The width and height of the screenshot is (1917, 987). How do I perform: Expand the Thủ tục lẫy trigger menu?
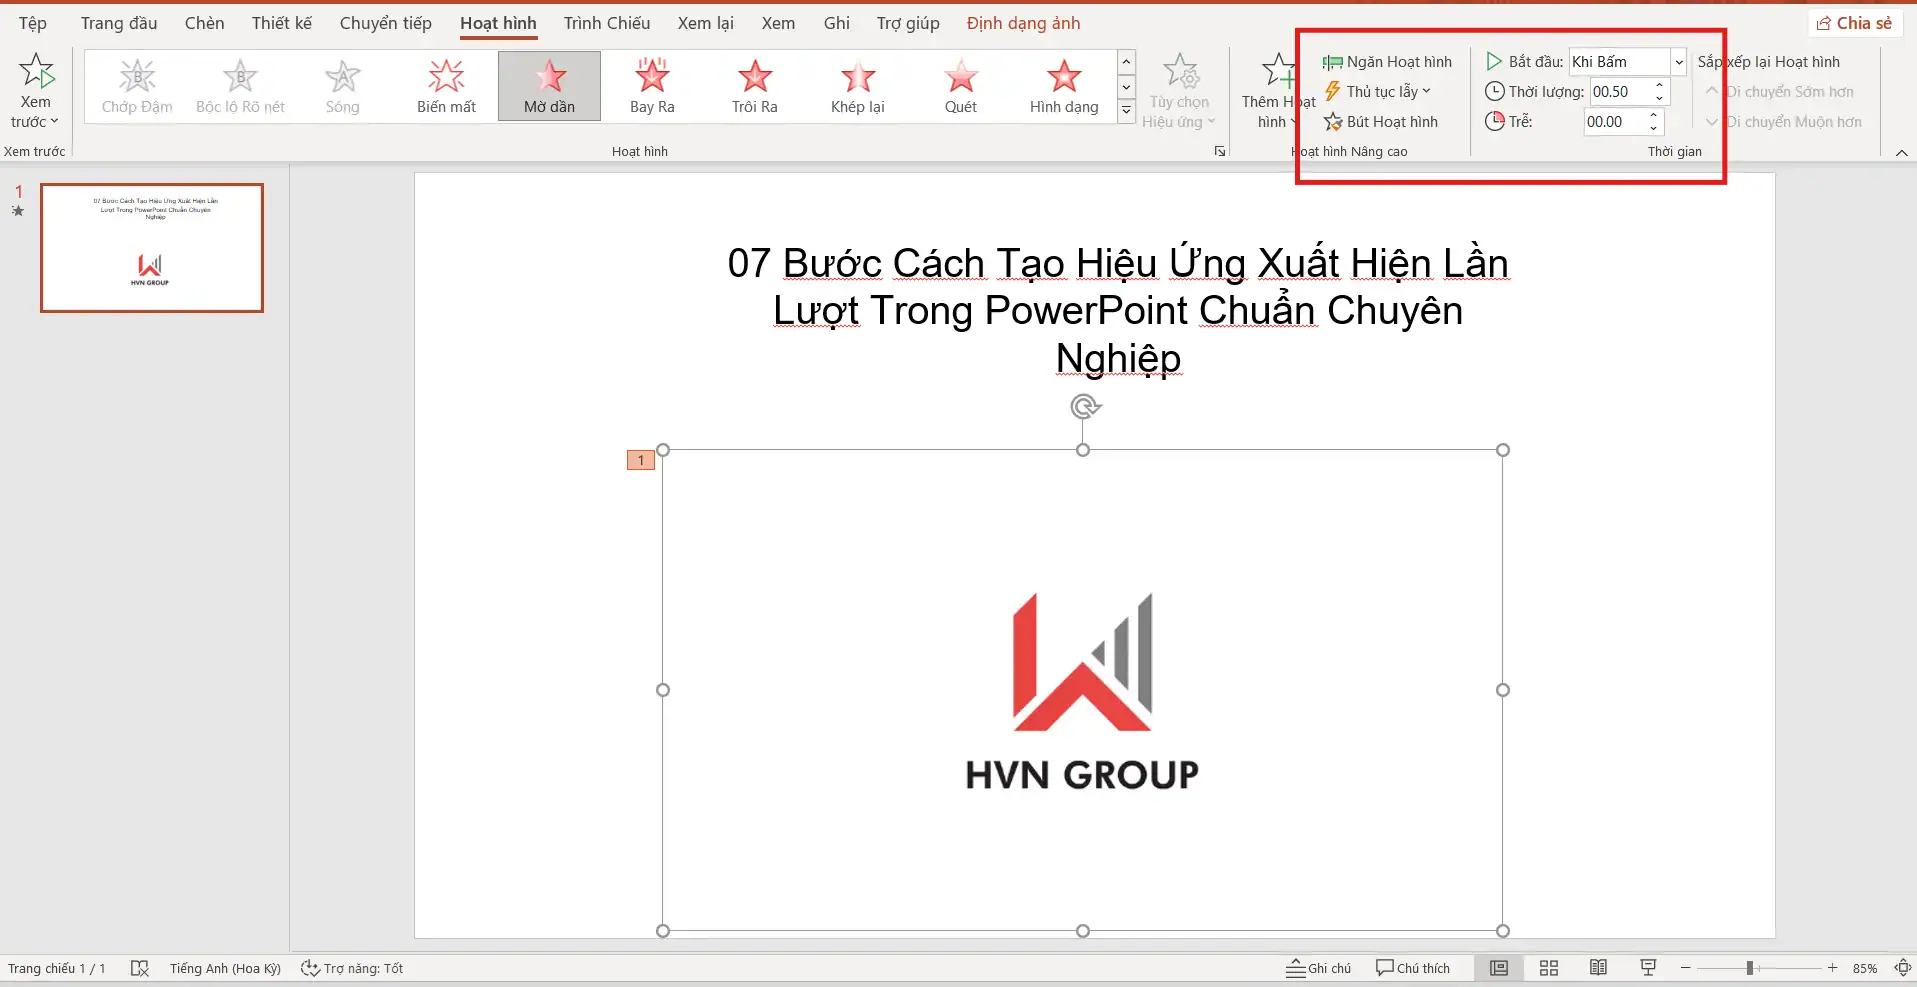click(x=1379, y=92)
